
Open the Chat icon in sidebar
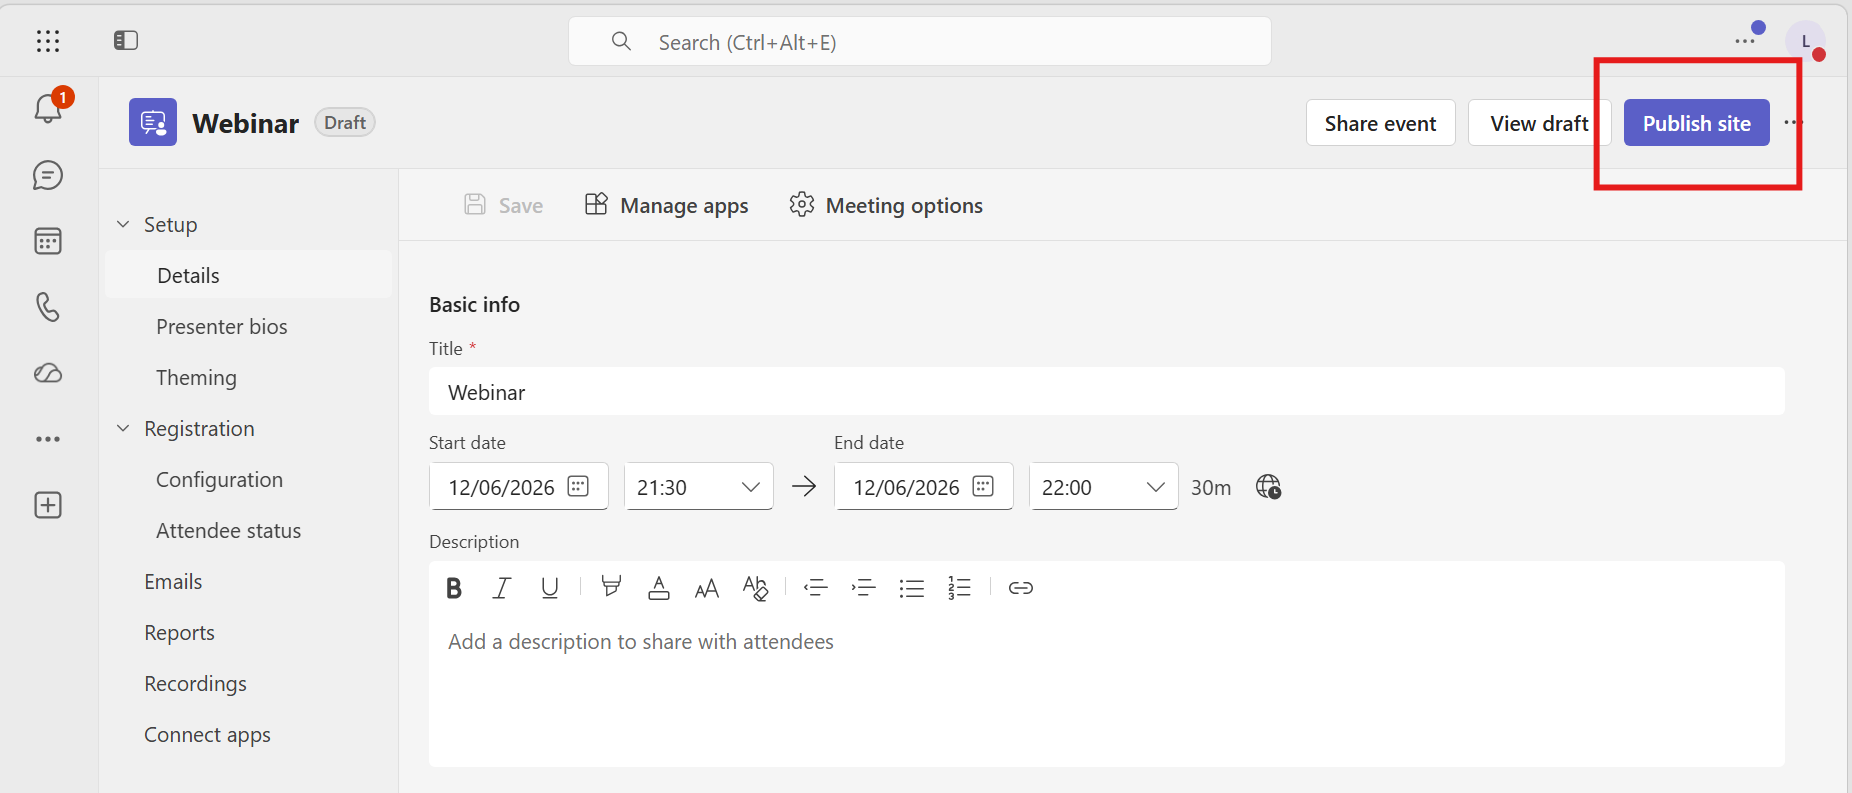click(48, 175)
